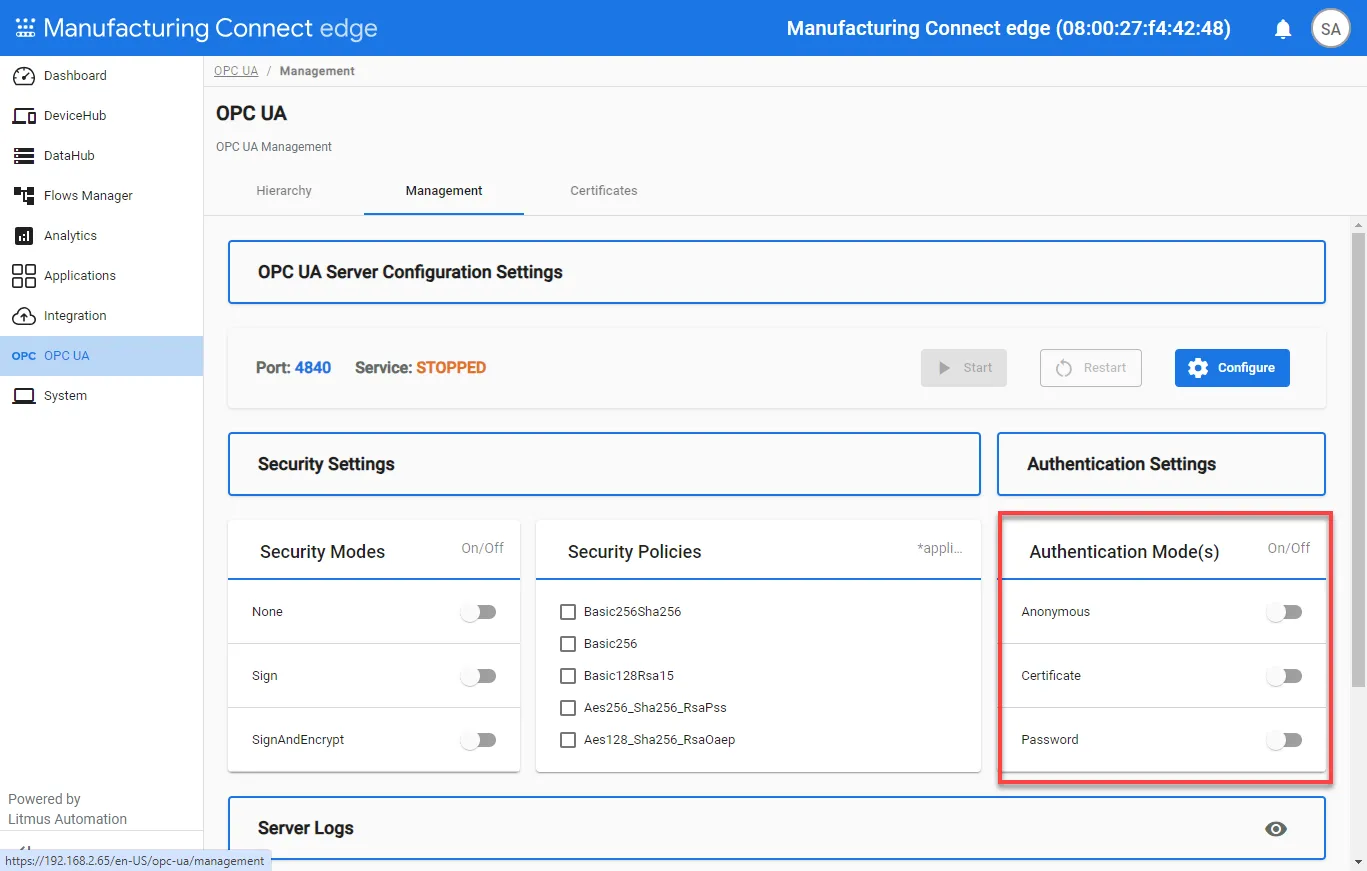The height and width of the screenshot is (871, 1367).
Task: Select Integration in the sidebar
Action: click(x=101, y=316)
